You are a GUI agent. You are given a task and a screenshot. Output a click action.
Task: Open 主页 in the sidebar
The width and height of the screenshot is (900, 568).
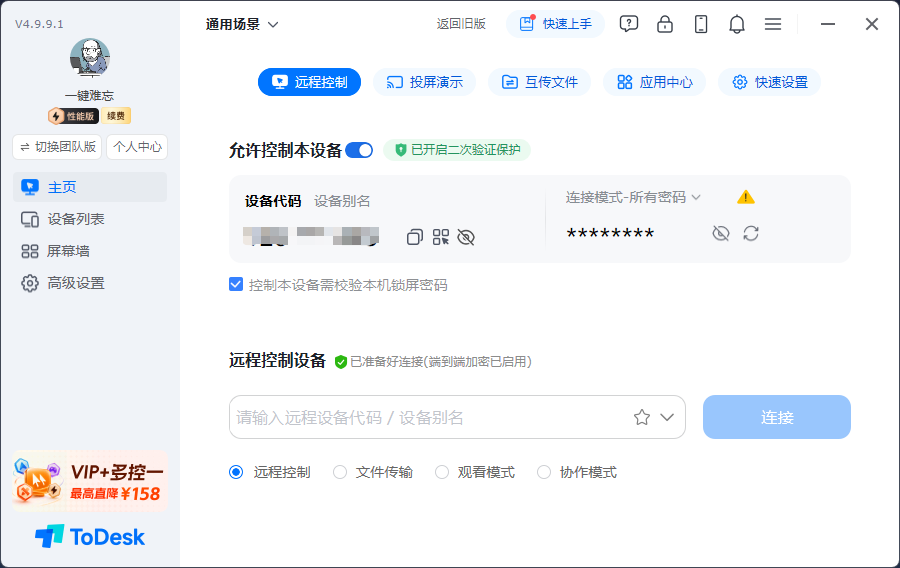point(90,187)
